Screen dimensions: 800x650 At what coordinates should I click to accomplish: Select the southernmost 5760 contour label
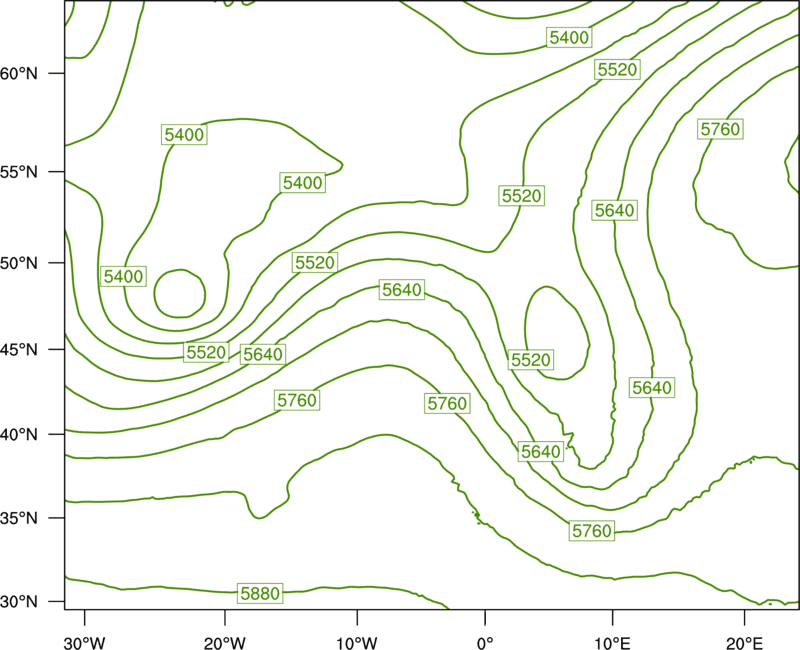click(x=592, y=531)
